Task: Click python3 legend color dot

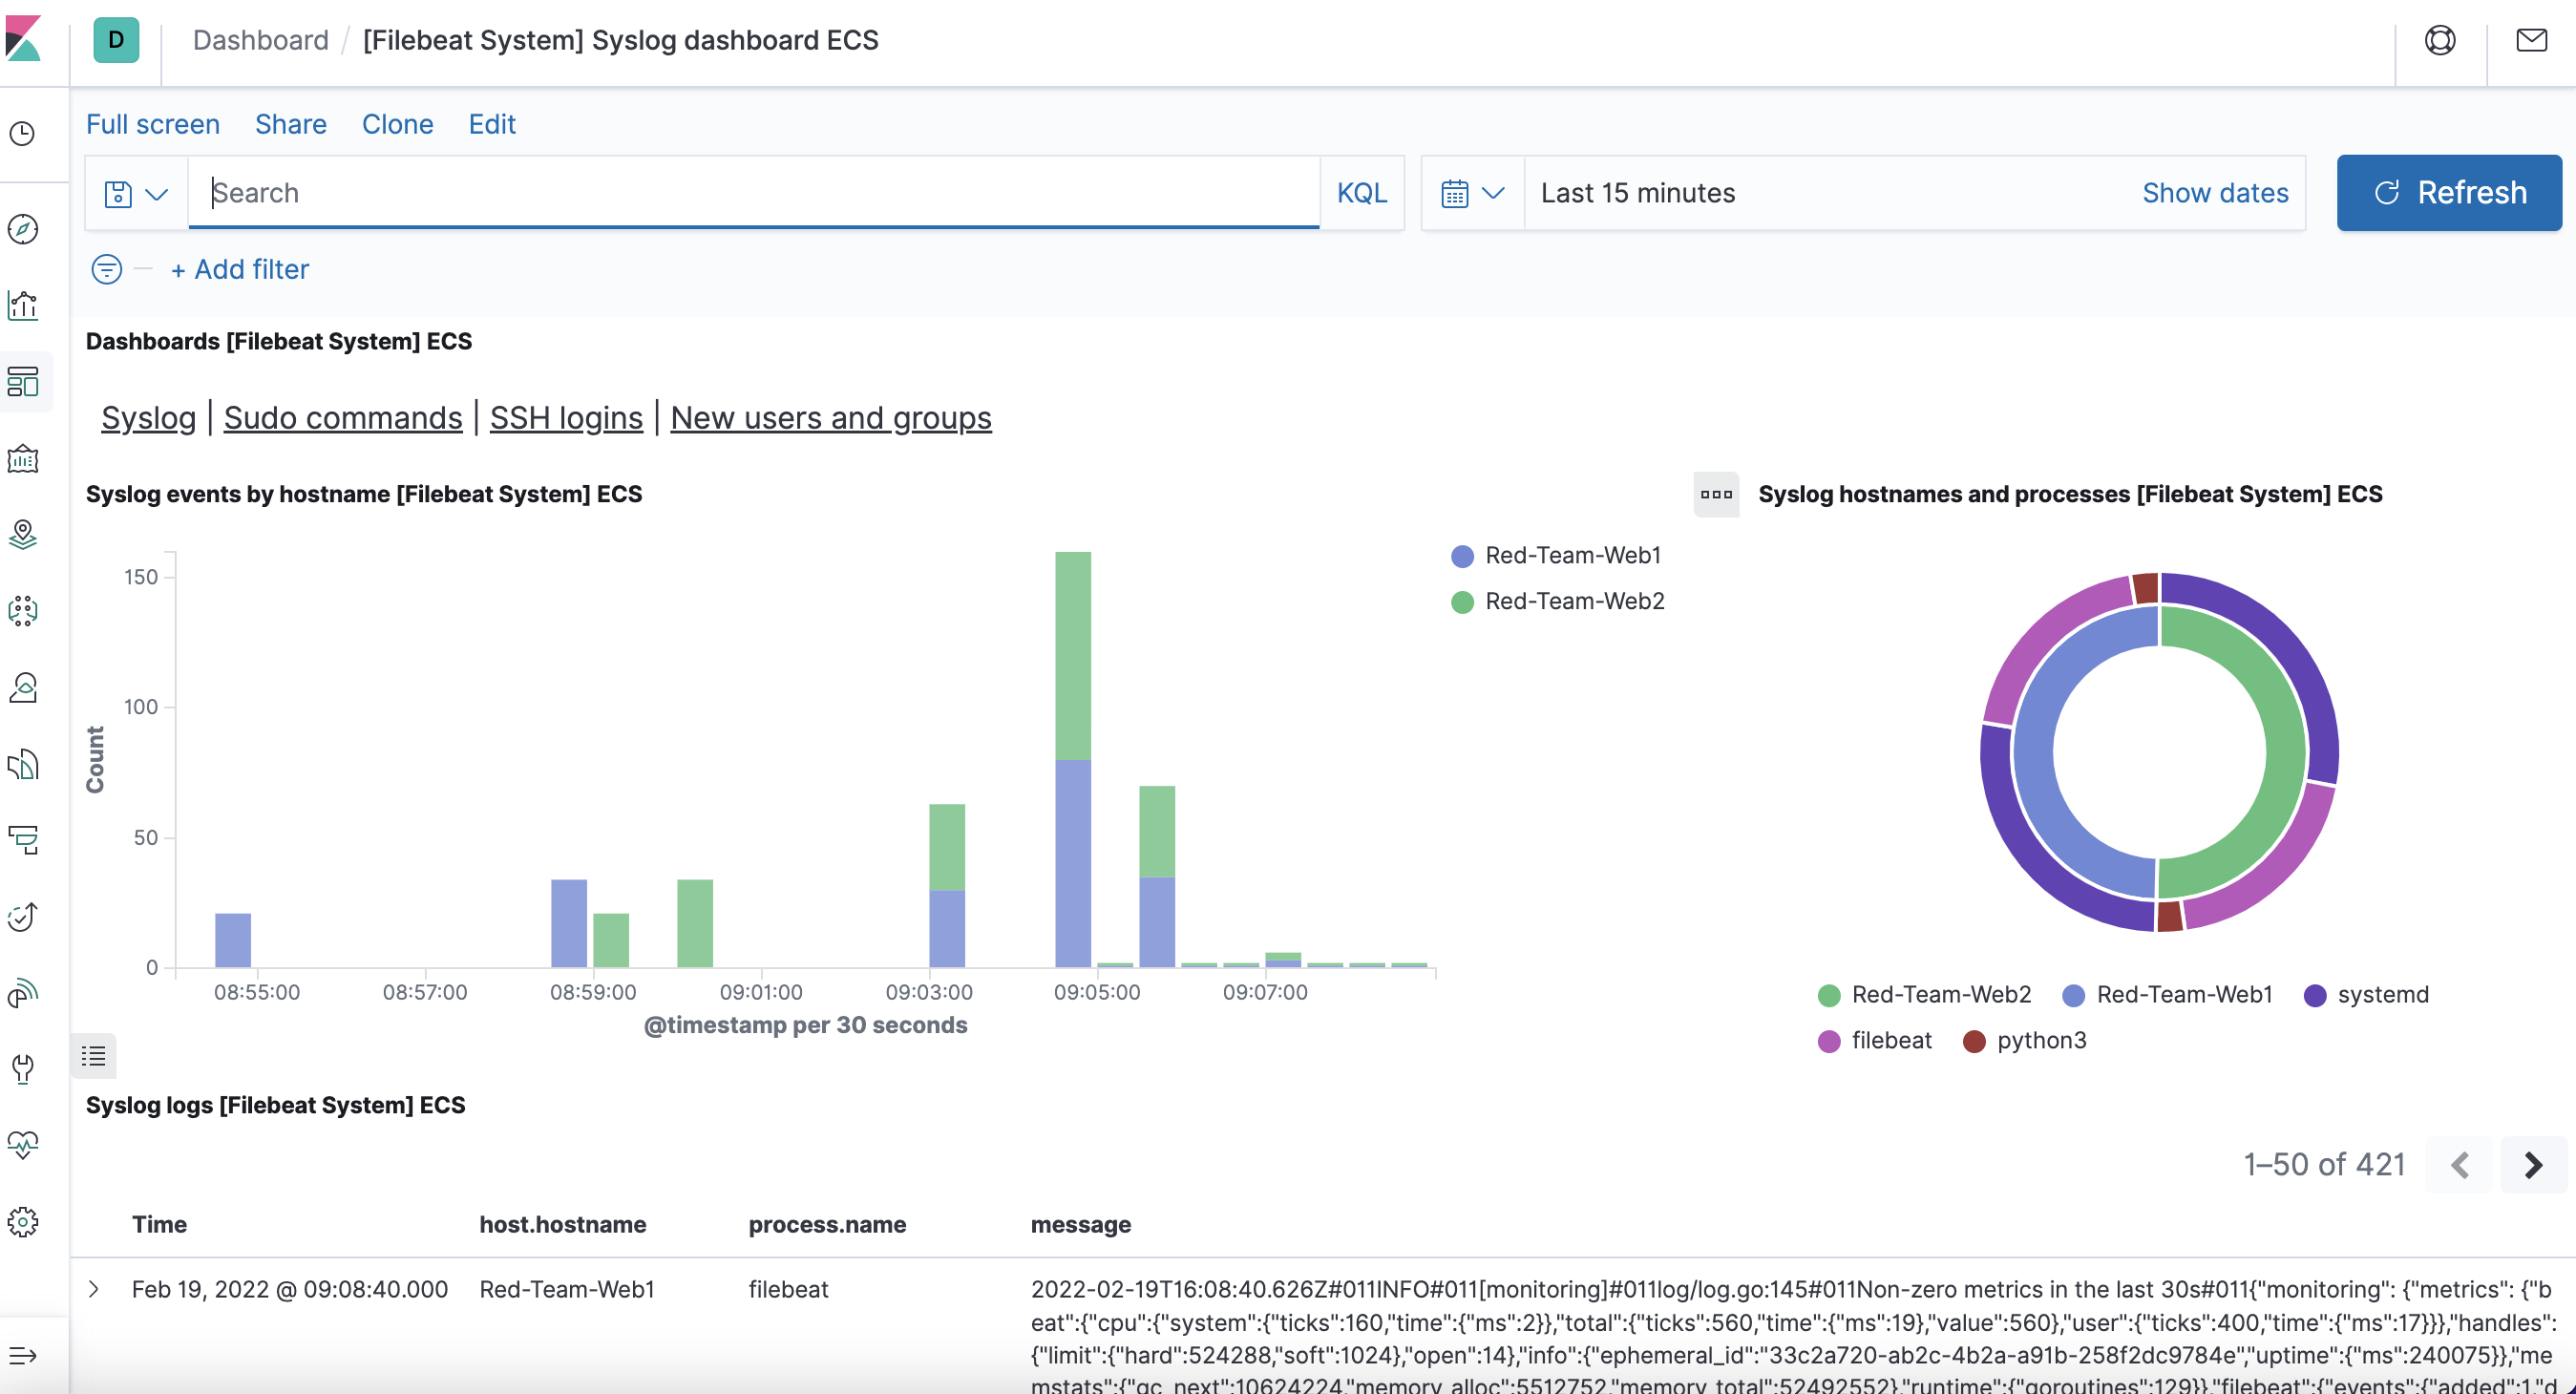Action: pos(1974,1041)
